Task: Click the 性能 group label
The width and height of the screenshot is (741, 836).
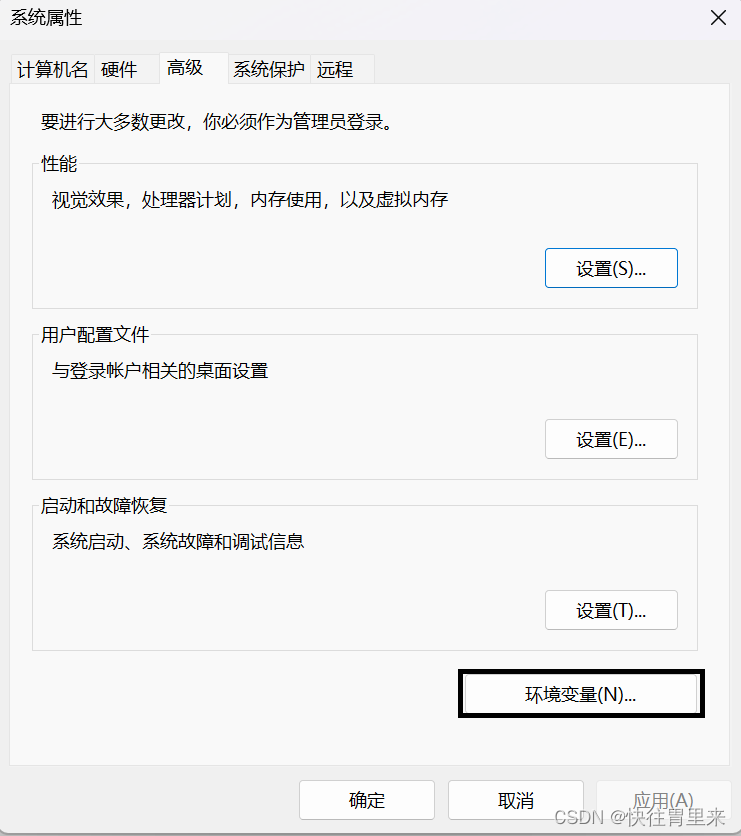Action: pyautogui.click(x=59, y=163)
